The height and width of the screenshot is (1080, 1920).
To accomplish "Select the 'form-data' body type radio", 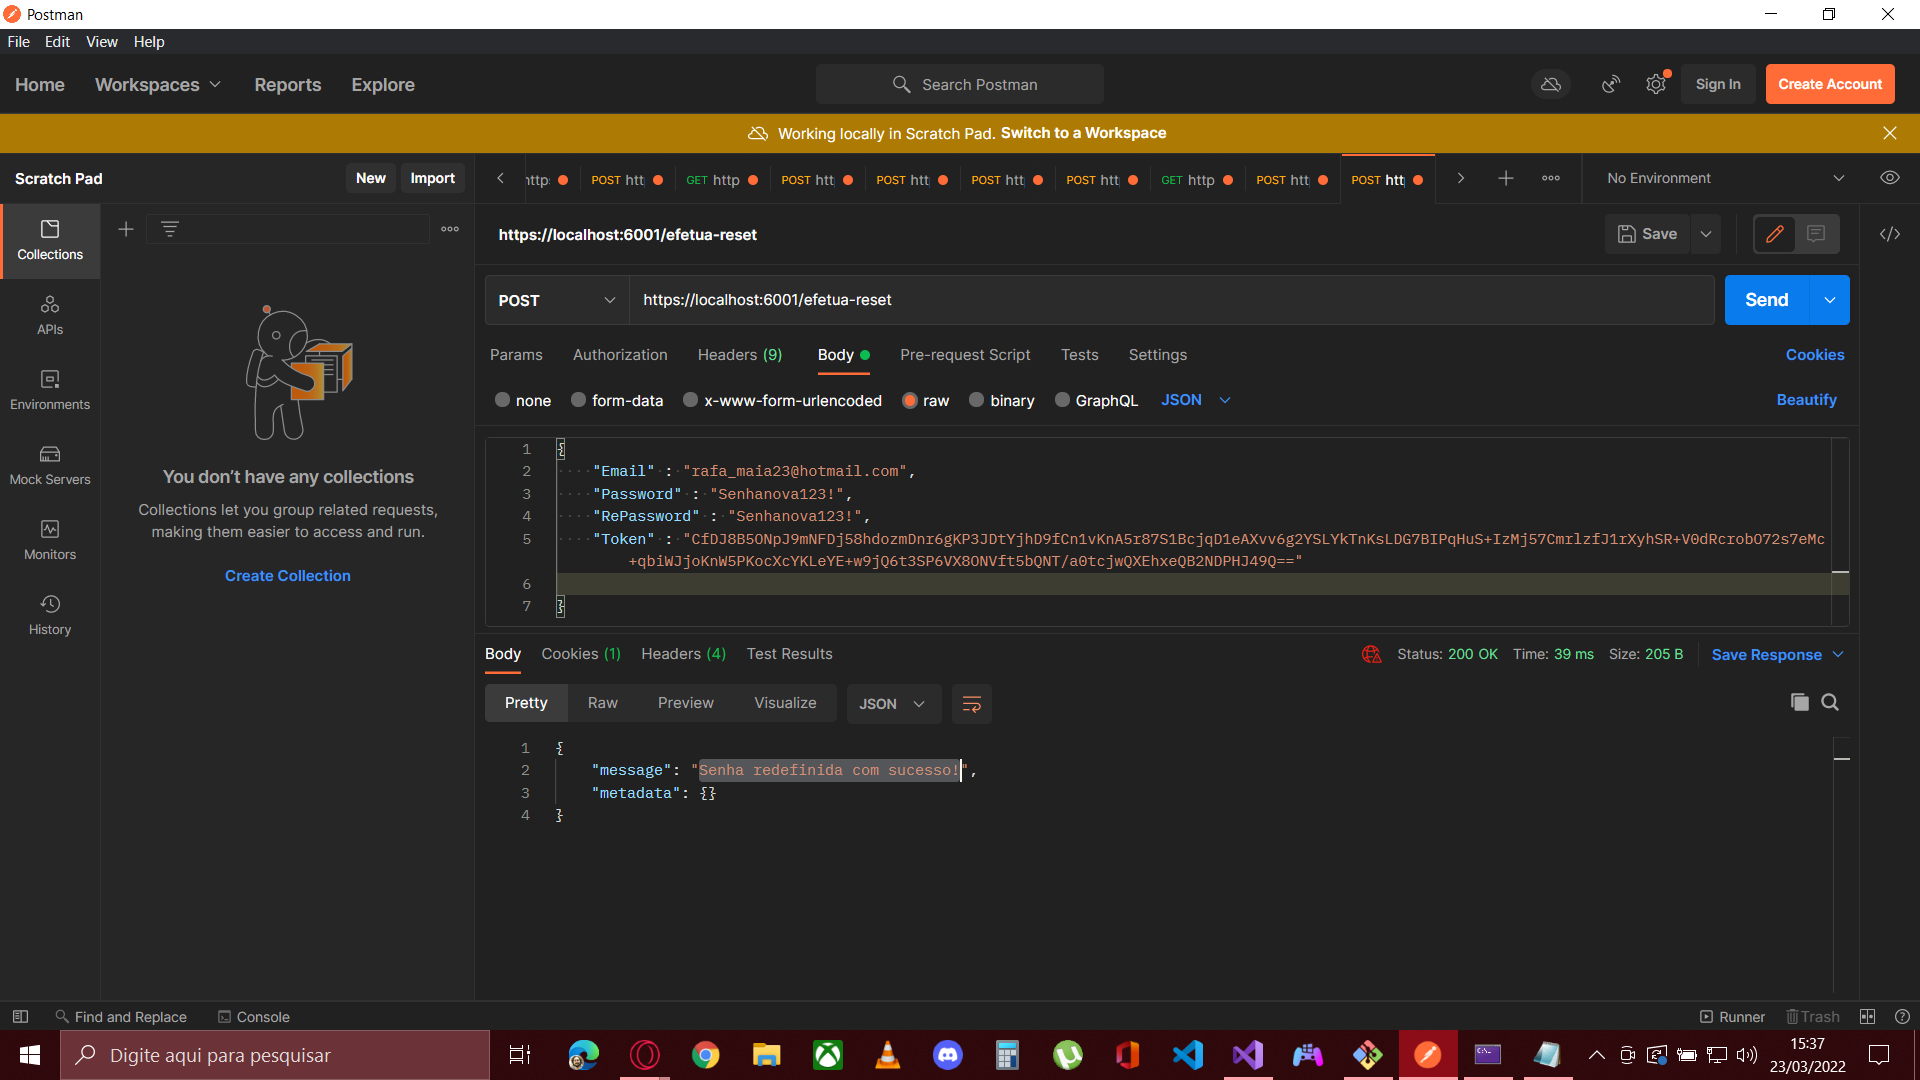I will click(x=578, y=400).
